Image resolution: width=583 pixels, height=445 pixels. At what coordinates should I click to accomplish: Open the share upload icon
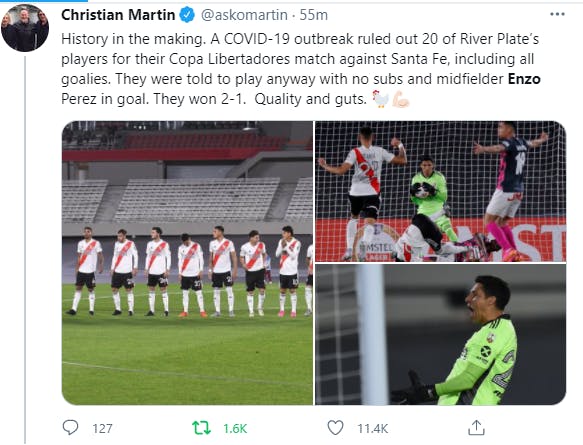pyautogui.click(x=476, y=428)
